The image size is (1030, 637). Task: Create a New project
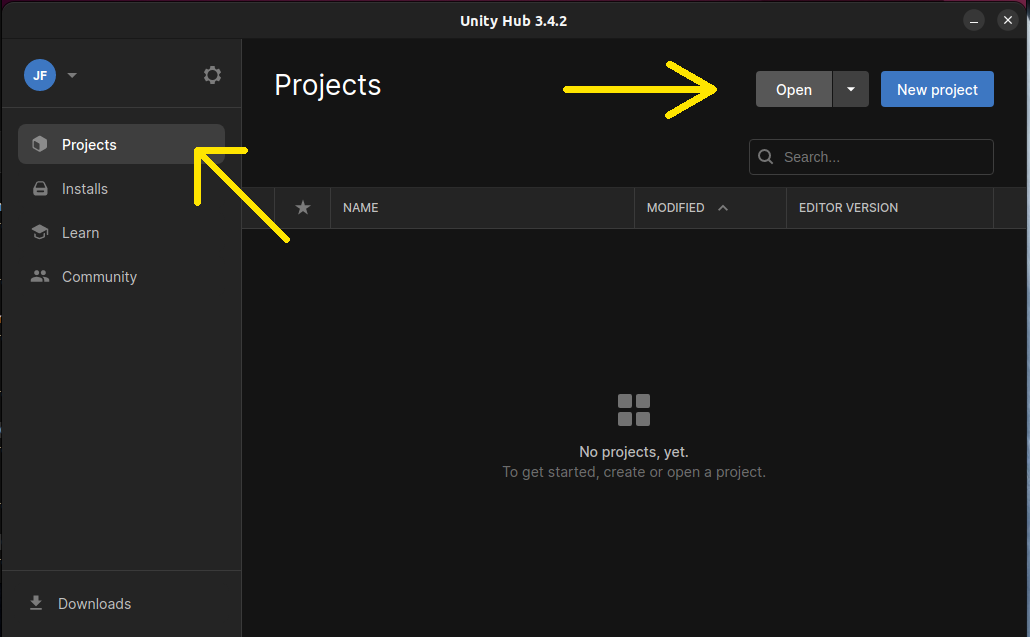tap(937, 89)
